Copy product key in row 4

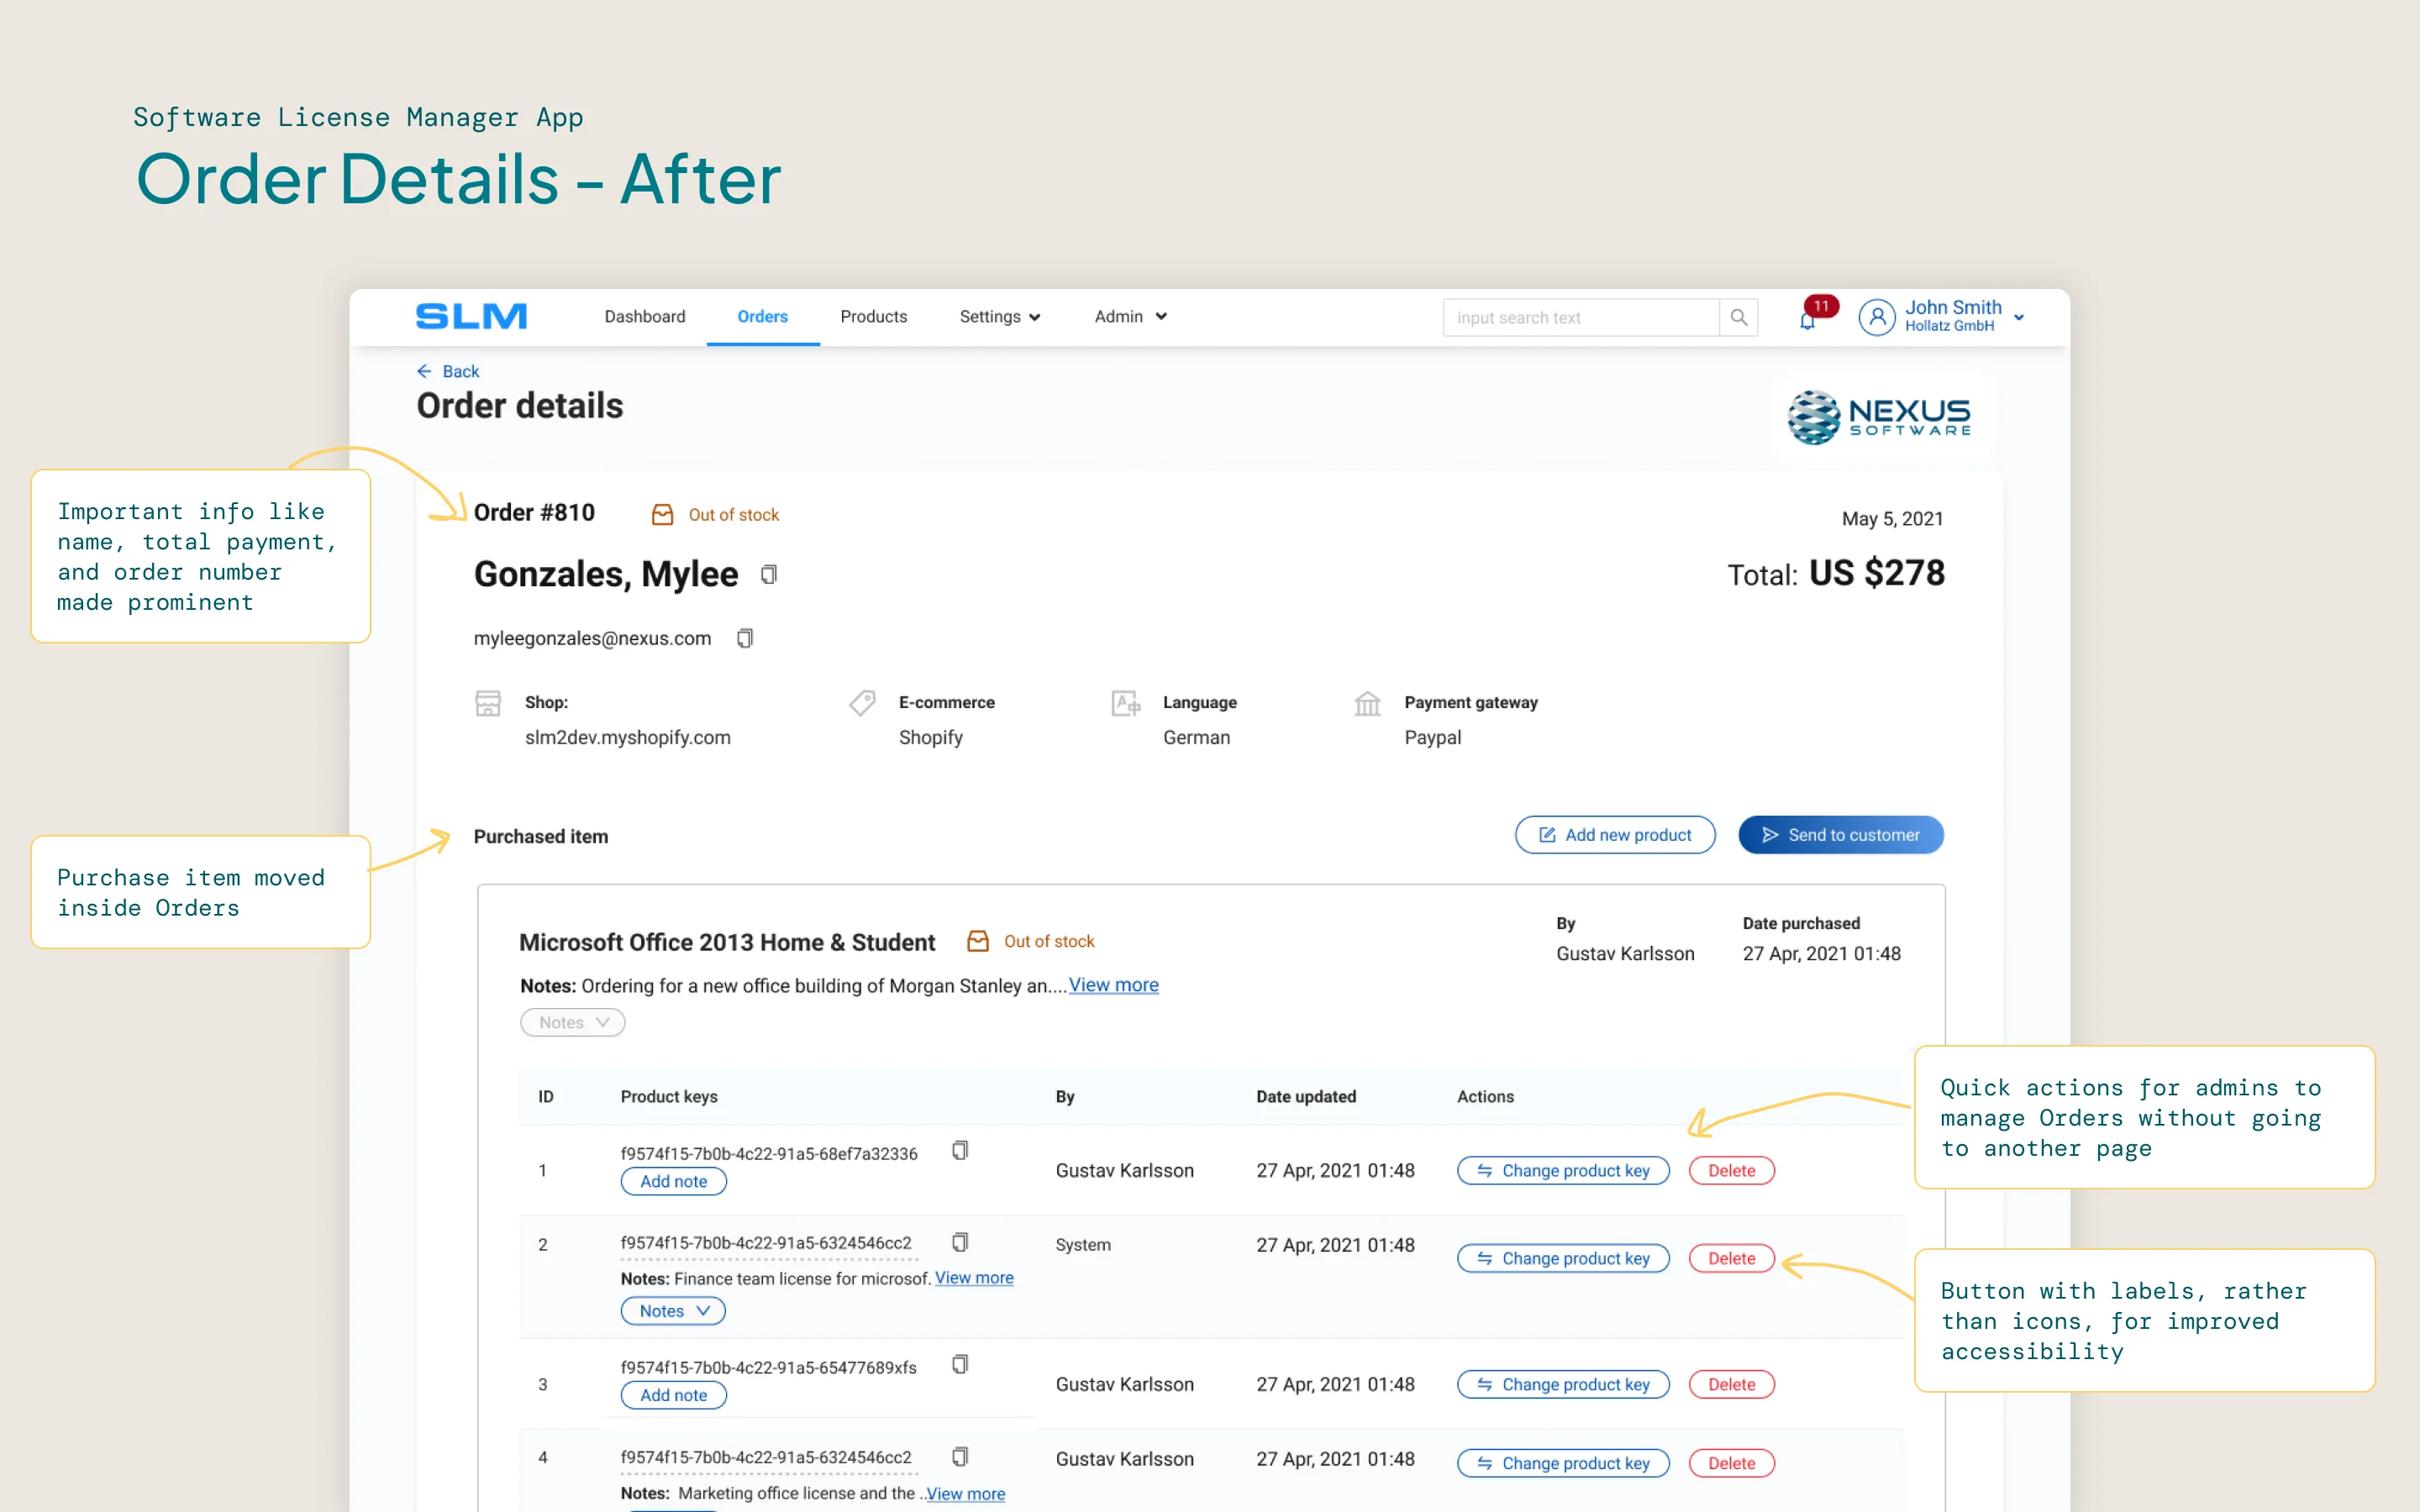coord(960,1456)
